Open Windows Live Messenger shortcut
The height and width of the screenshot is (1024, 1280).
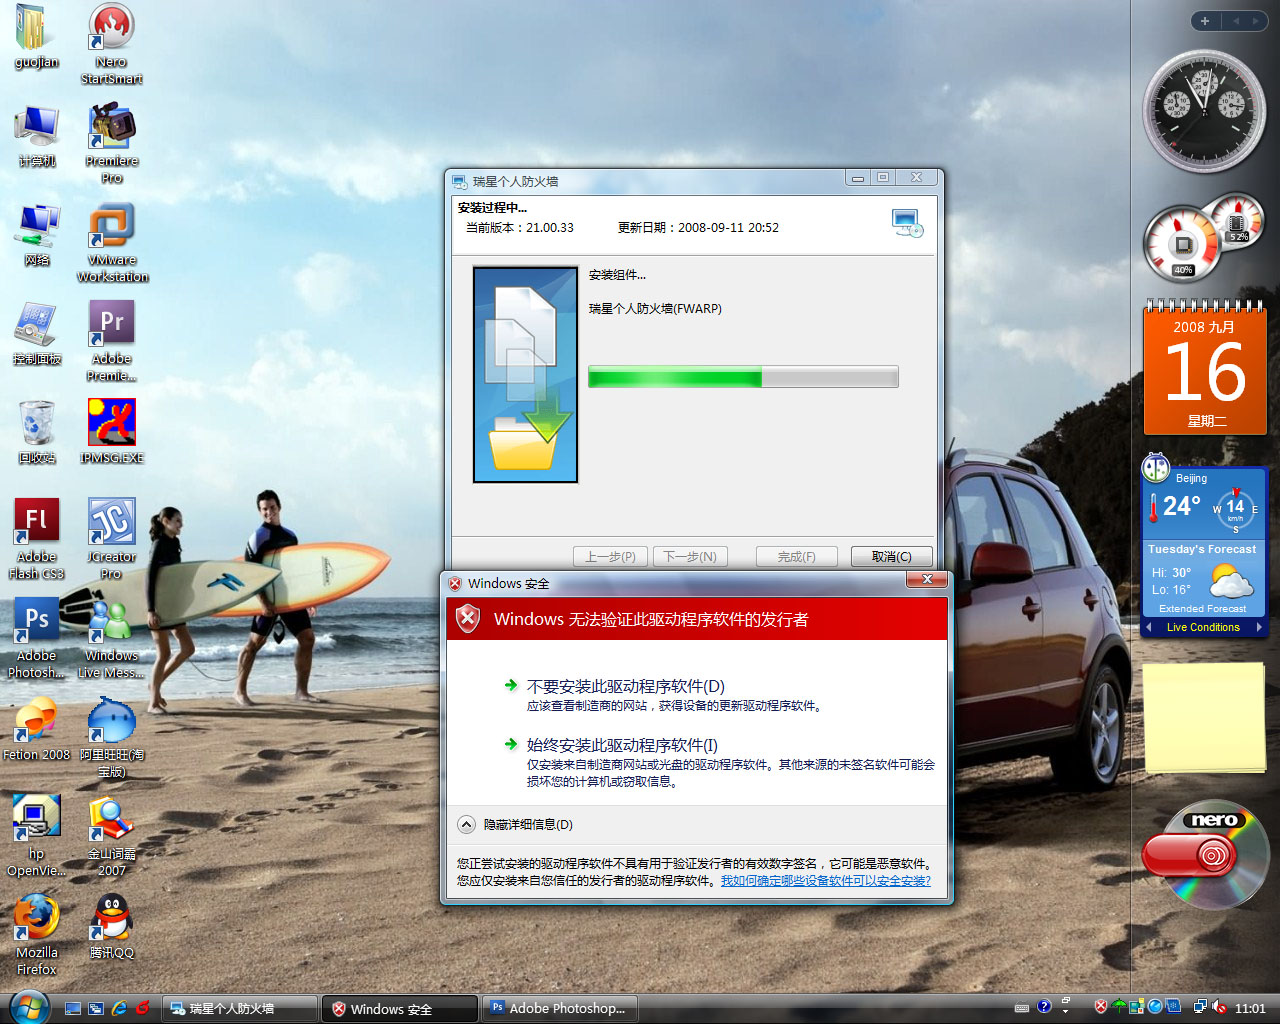[112, 638]
